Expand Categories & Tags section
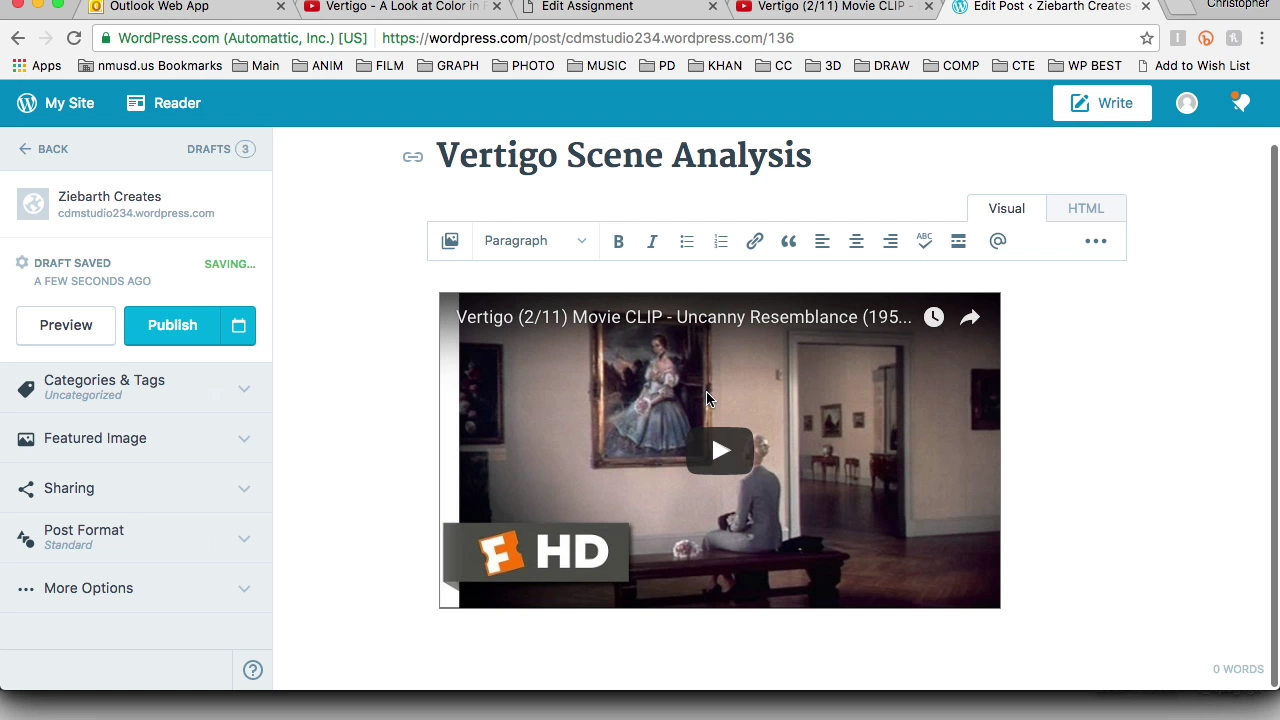Image resolution: width=1280 pixels, height=720 pixels. (x=136, y=388)
